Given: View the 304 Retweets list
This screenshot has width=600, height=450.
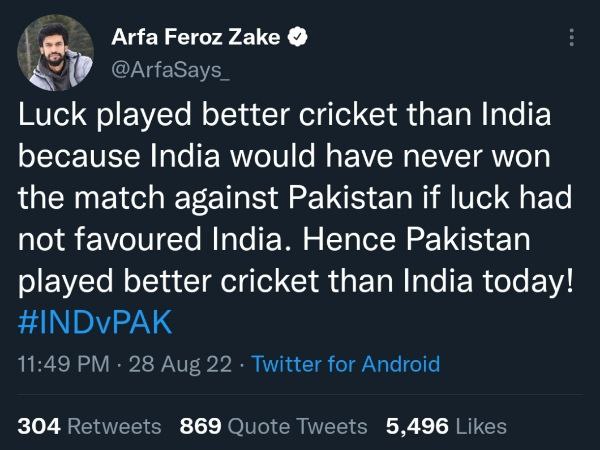Looking at the screenshot, I should 89,426.
